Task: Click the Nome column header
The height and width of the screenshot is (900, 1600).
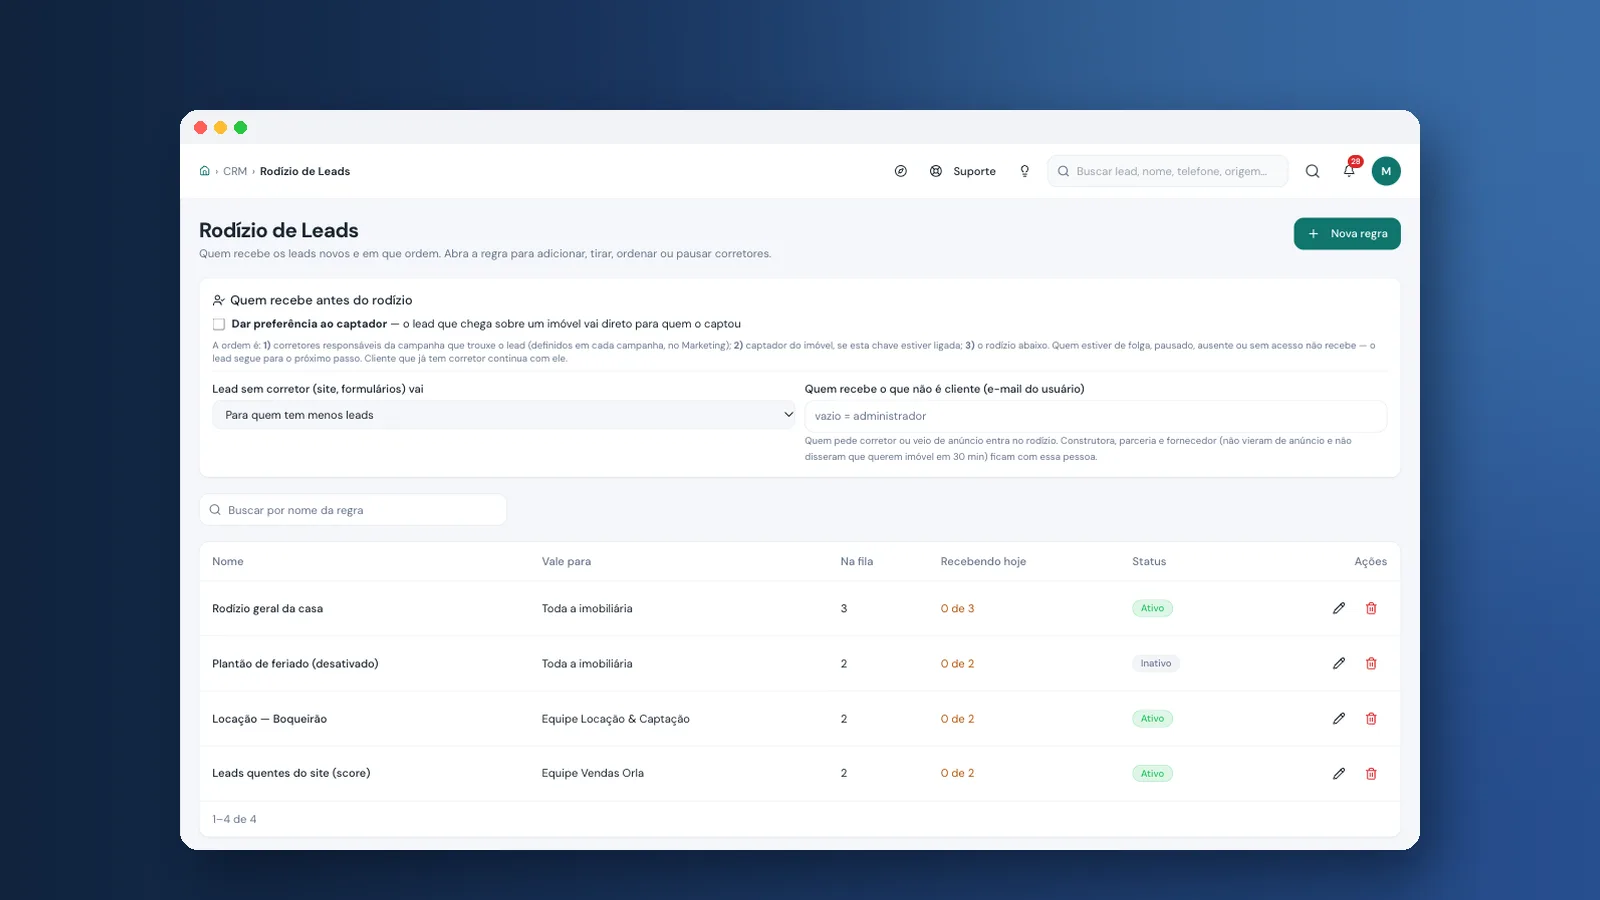Action: coord(228,561)
